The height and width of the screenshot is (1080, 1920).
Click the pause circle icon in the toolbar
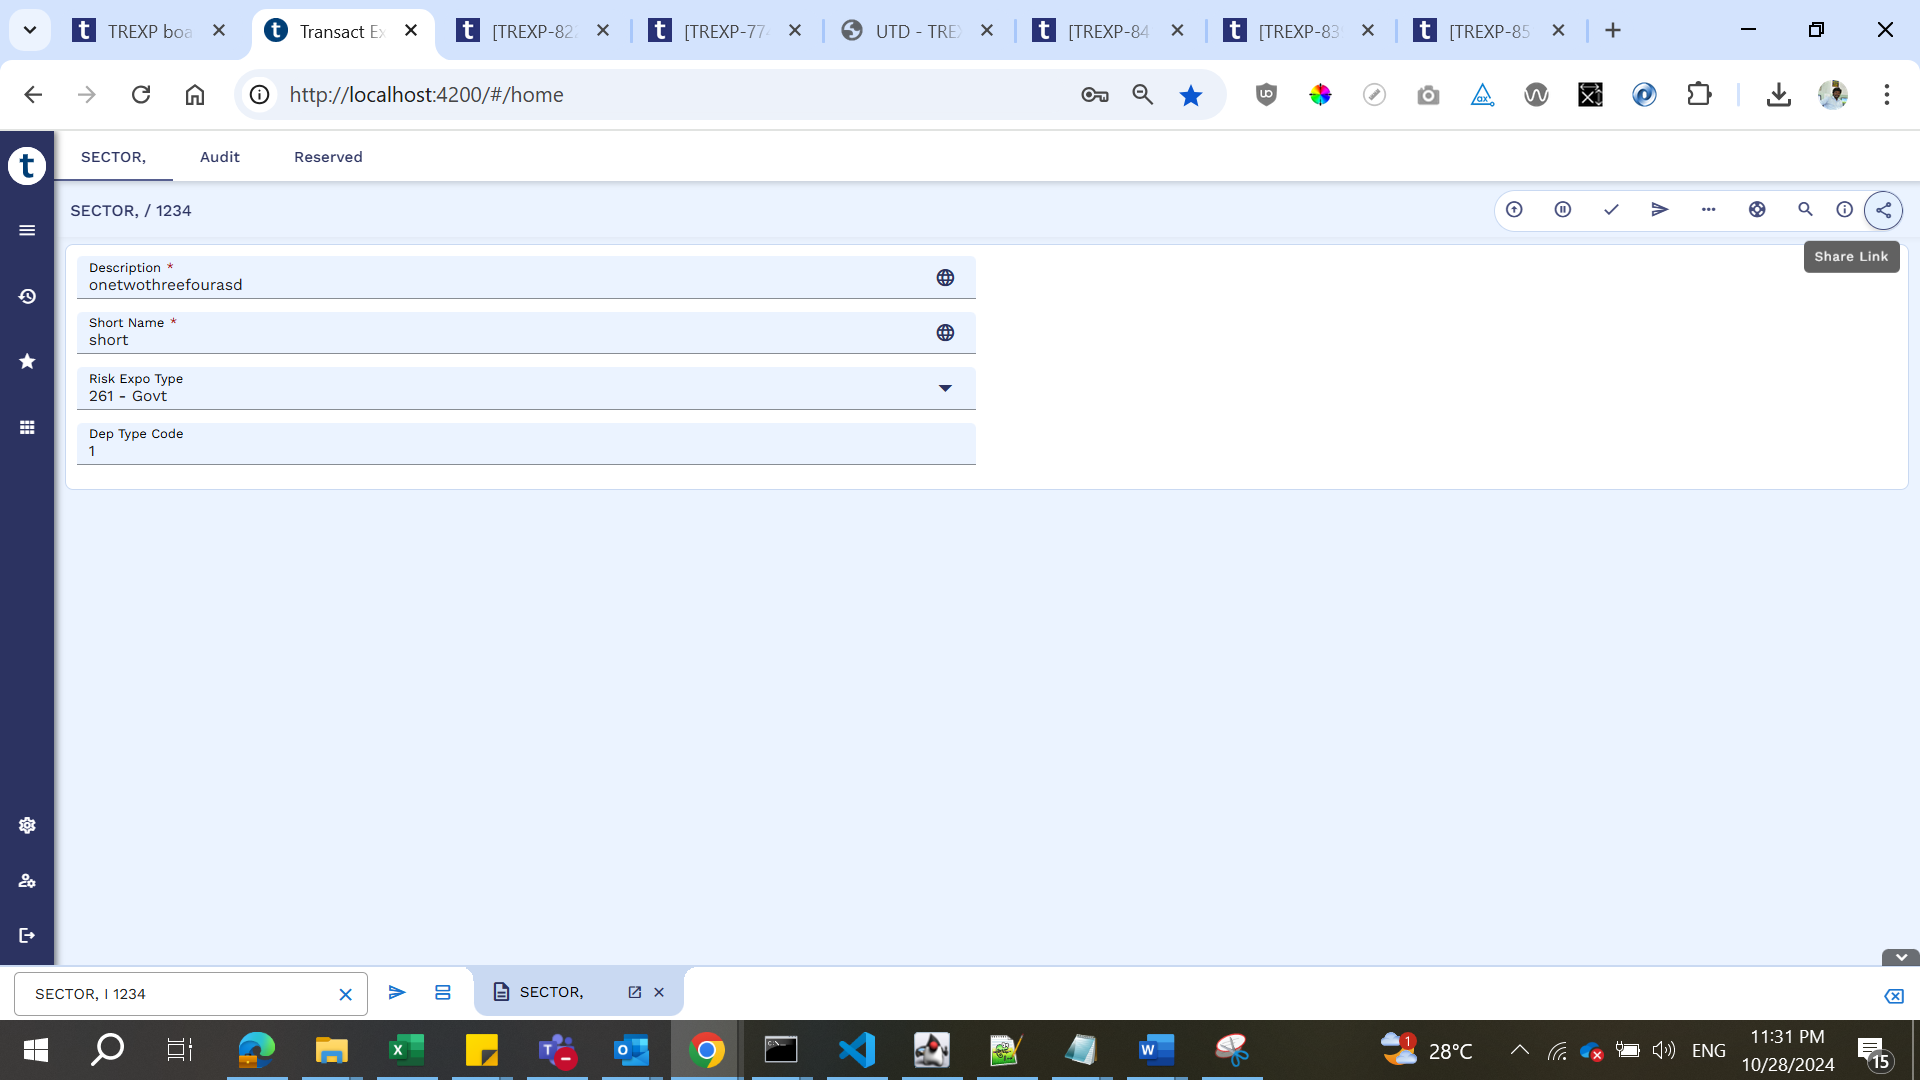1563,210
